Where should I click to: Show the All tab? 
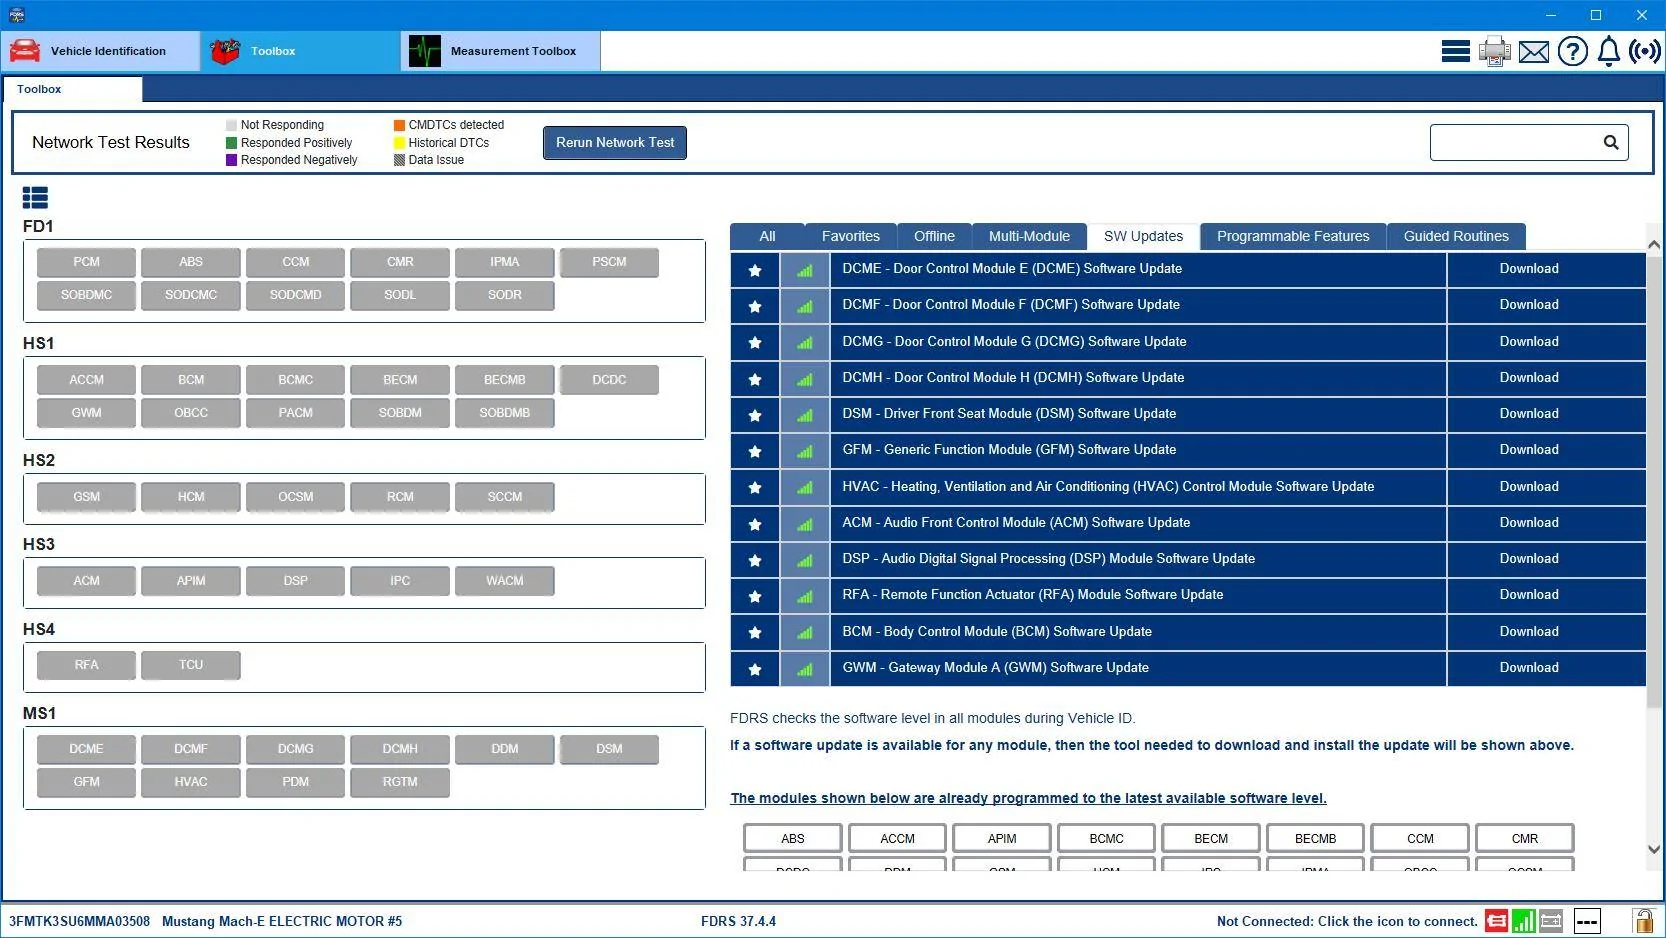click(x=767, y=237)
